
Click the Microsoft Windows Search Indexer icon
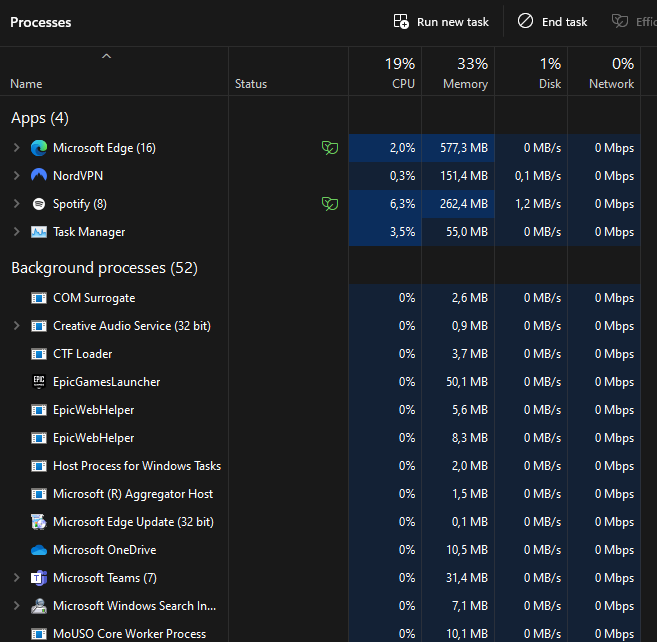[x=39, y=606]
